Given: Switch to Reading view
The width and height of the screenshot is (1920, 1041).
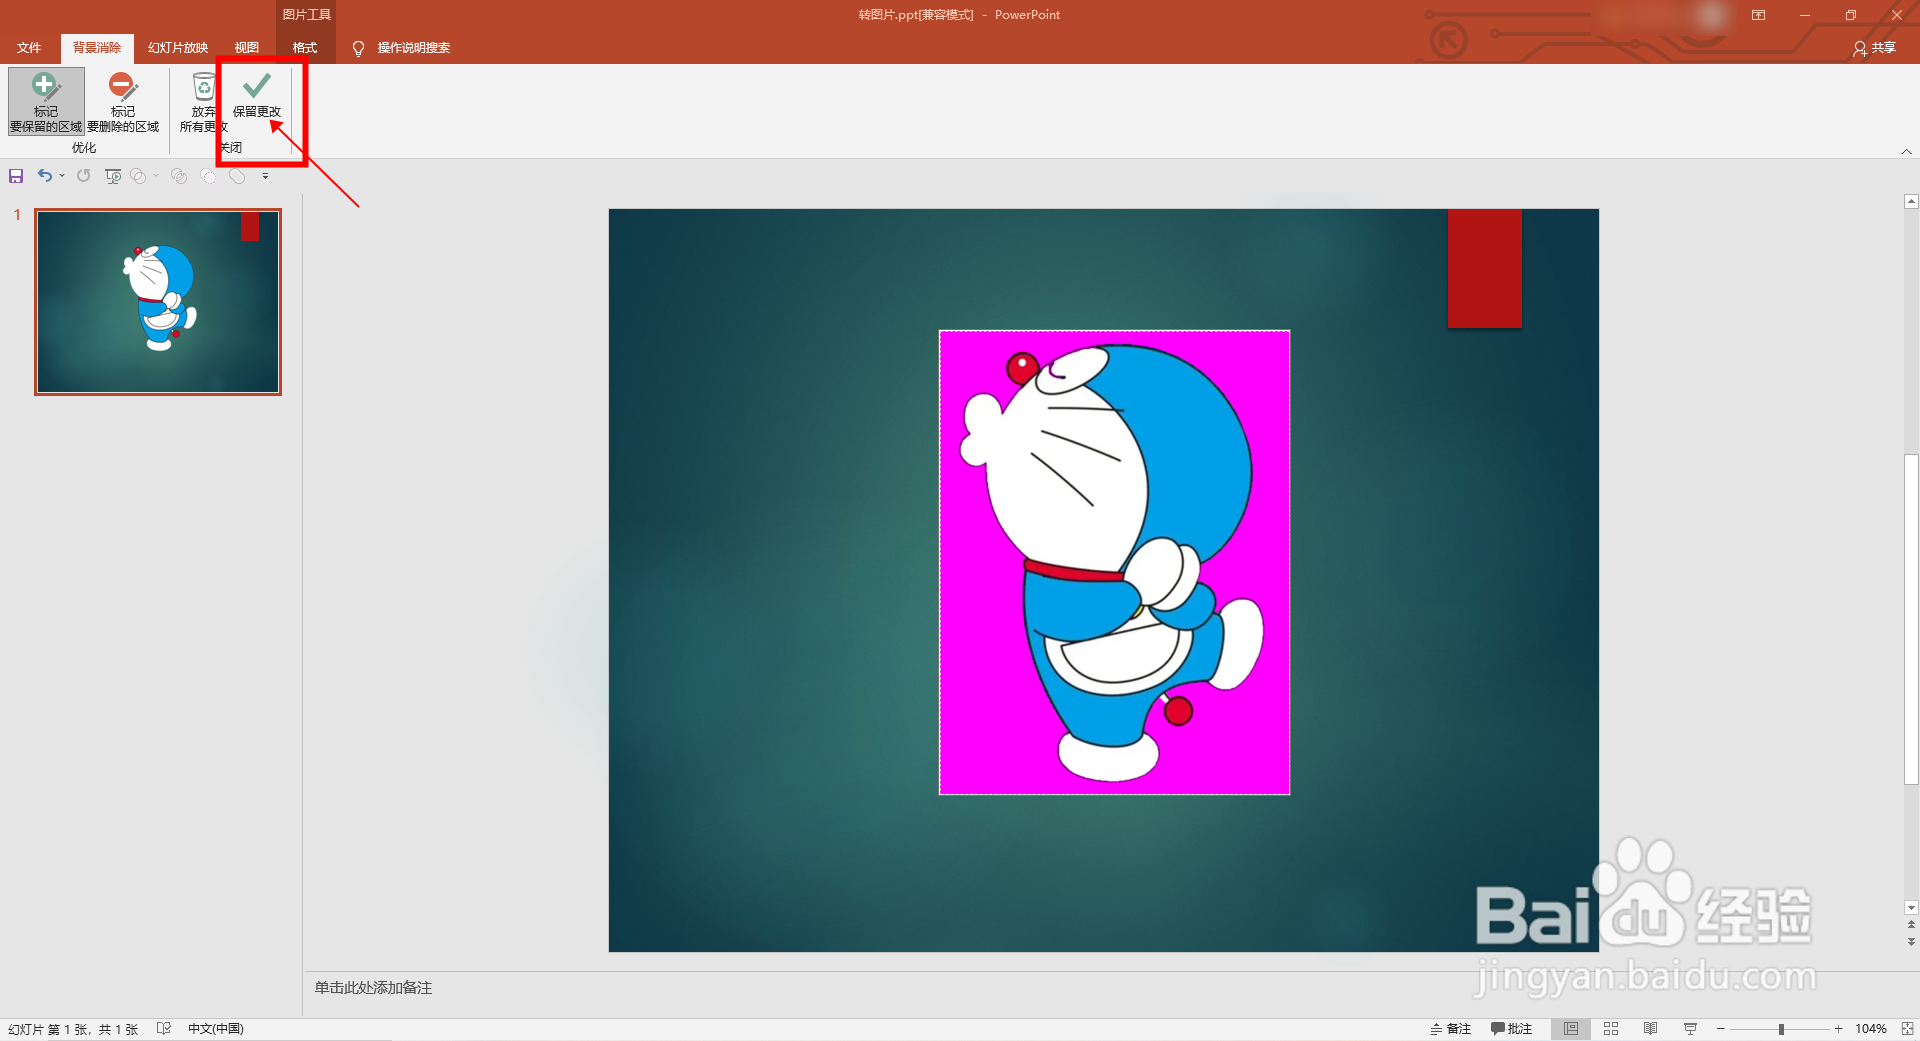Looking at the screenshot, I should [1651, 1029].
